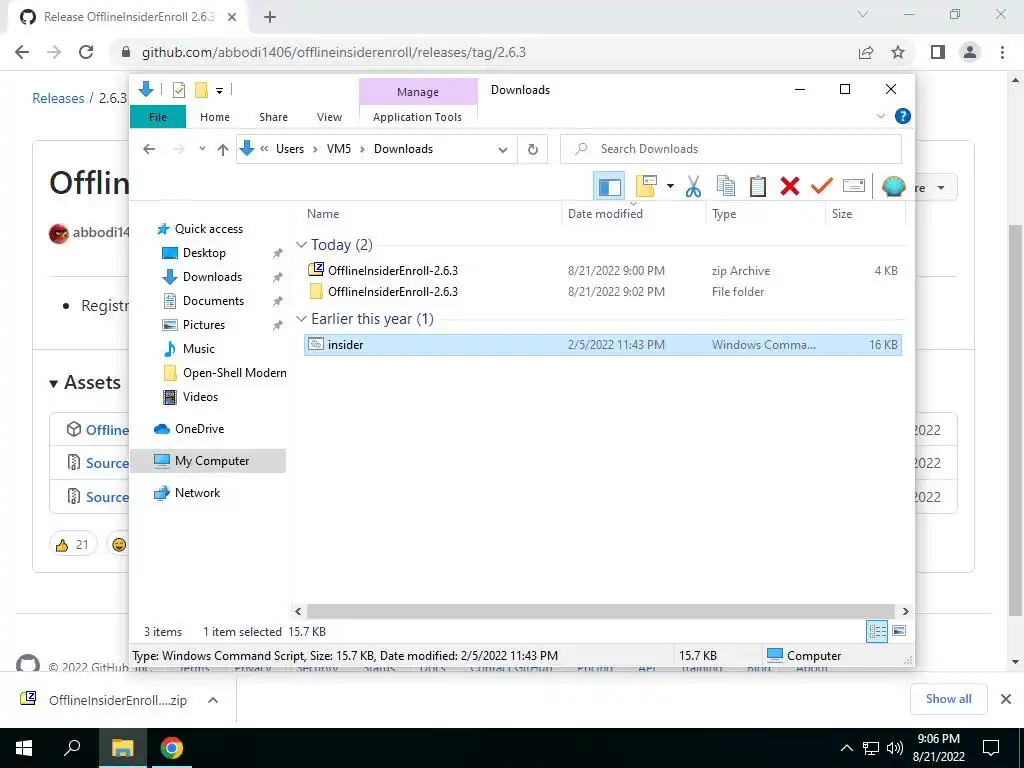Open the Customize Quick Access Toolbar dropdown
1024x768 pixels.
pyautogui.click(x=219, y=91)
